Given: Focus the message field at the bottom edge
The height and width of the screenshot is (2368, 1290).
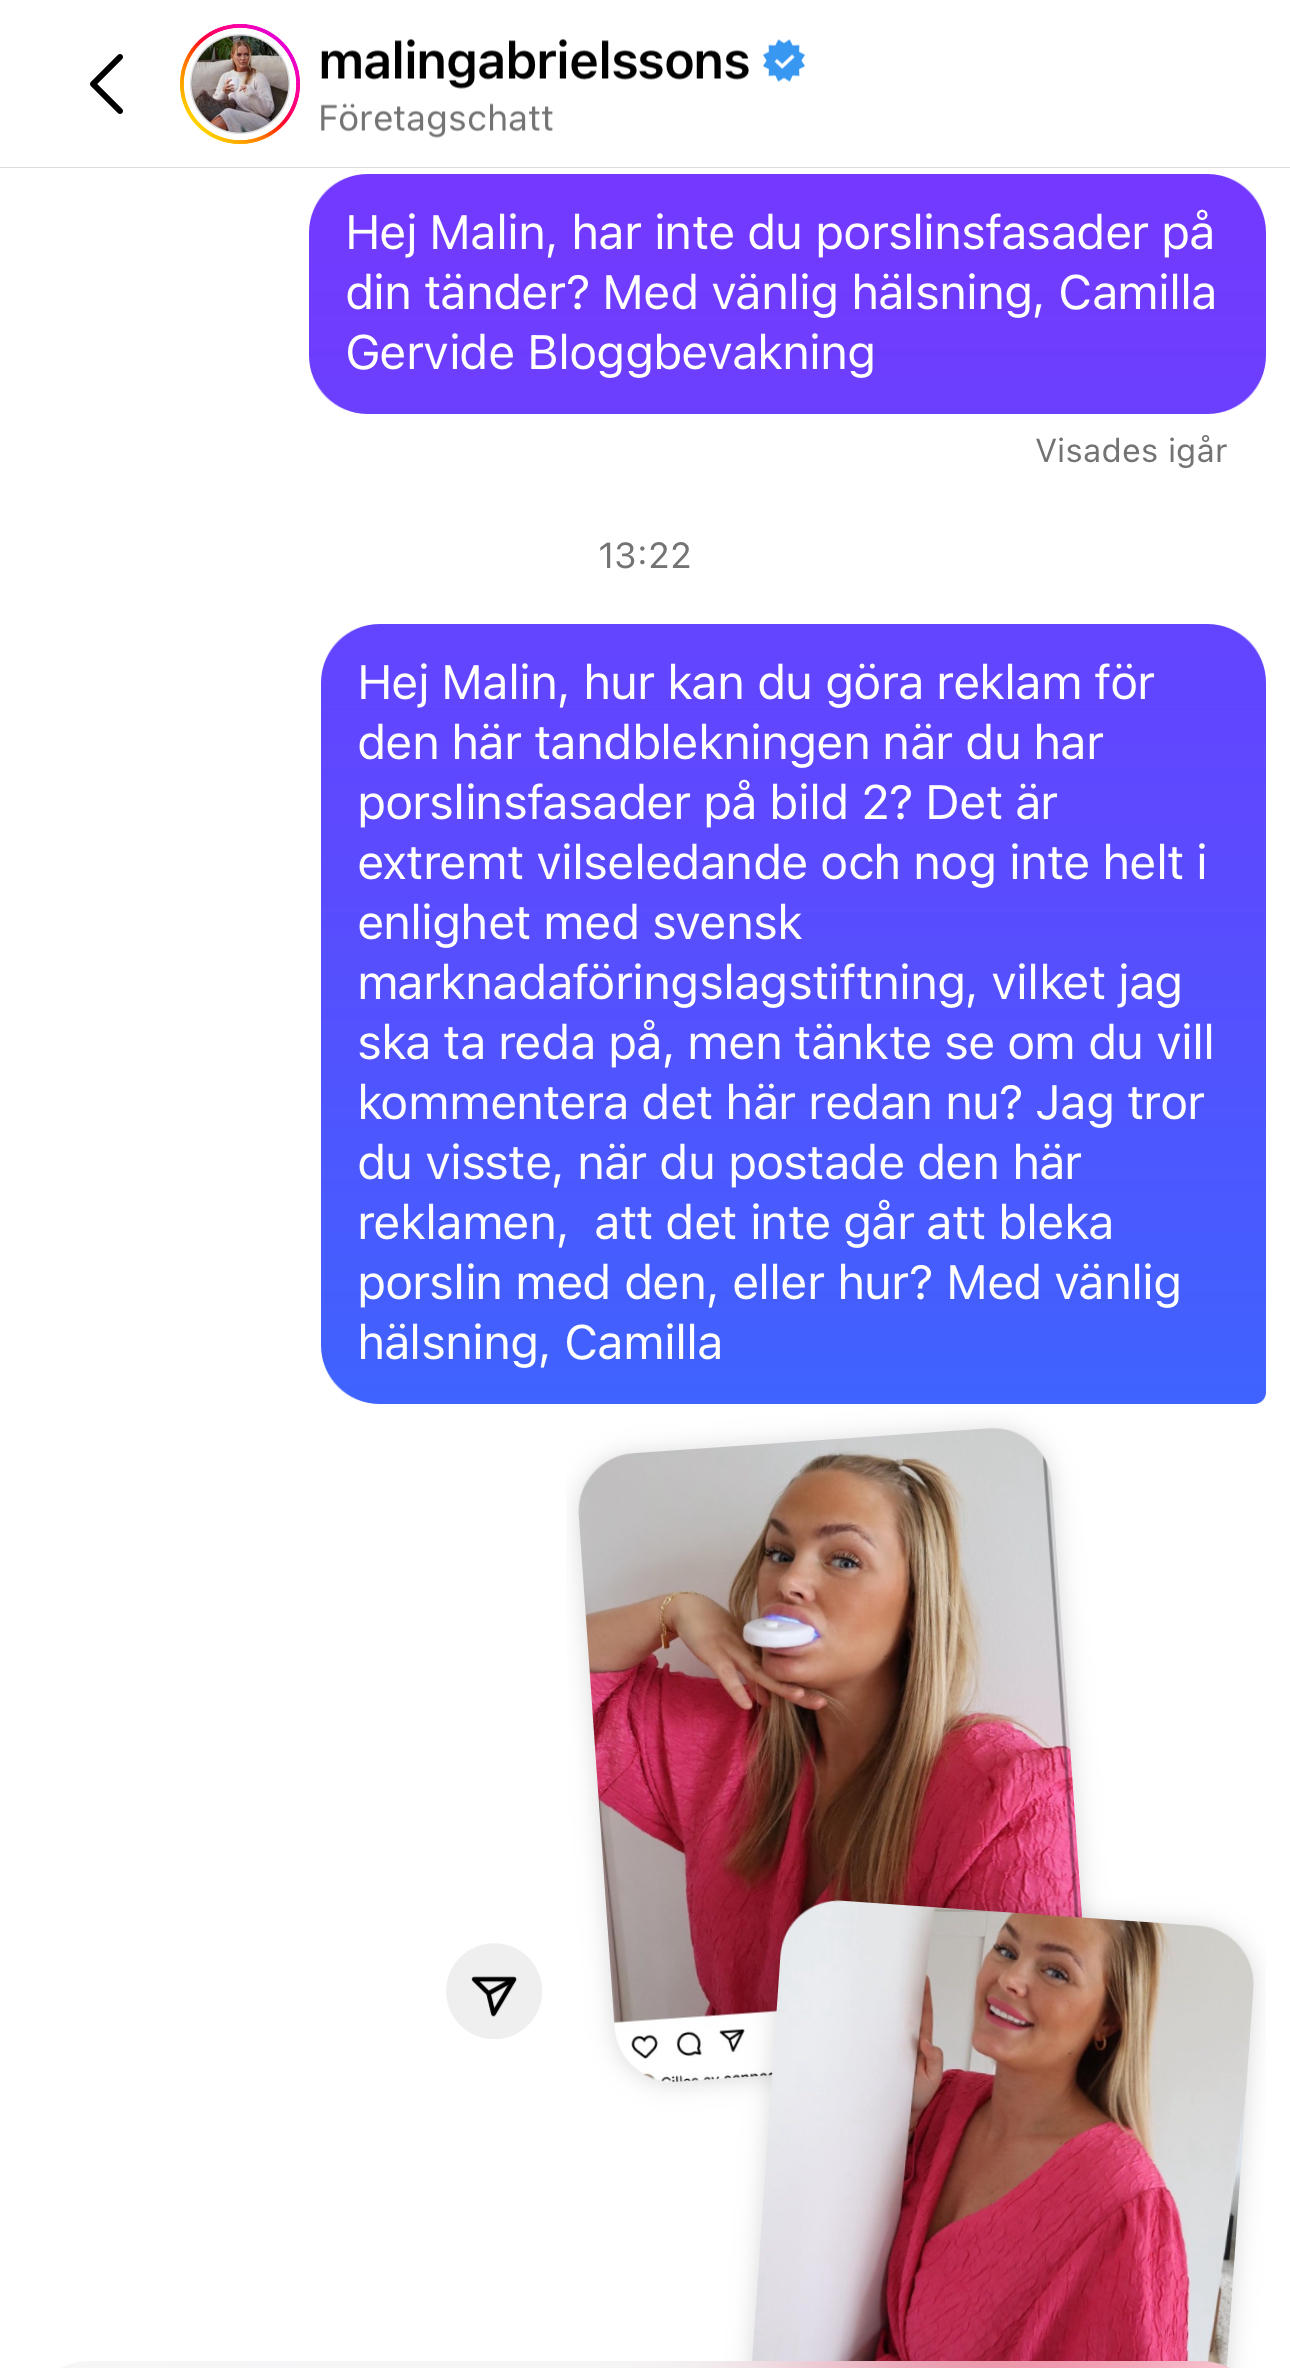Looking at the screenshot, I should click(645, 2364).
